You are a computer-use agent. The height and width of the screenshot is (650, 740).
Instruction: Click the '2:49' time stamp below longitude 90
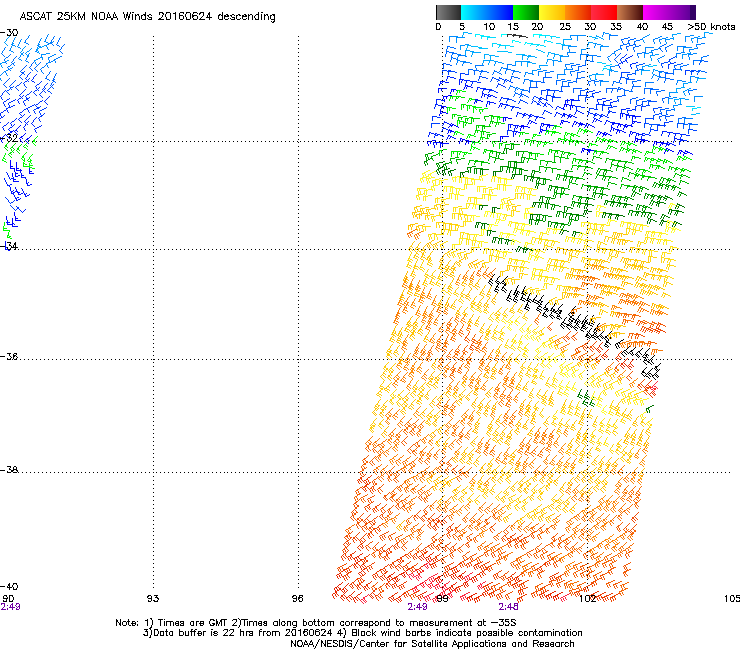[x=10, y=607]
